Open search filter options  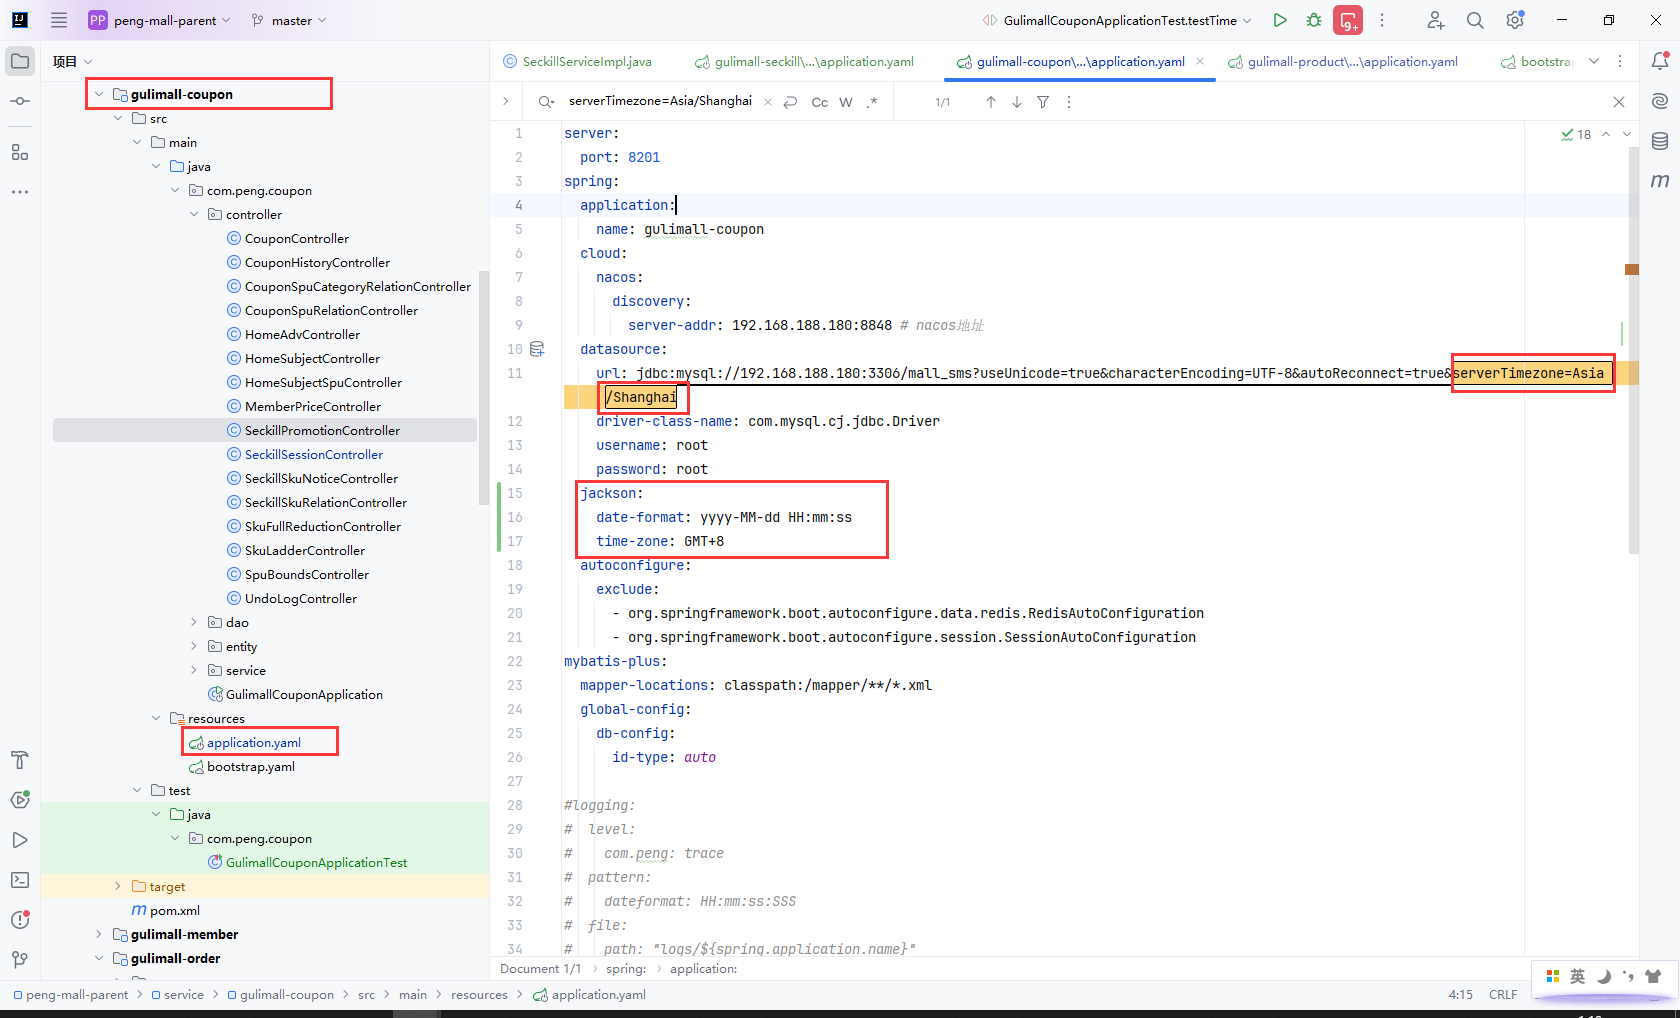tap(1043, 102)
